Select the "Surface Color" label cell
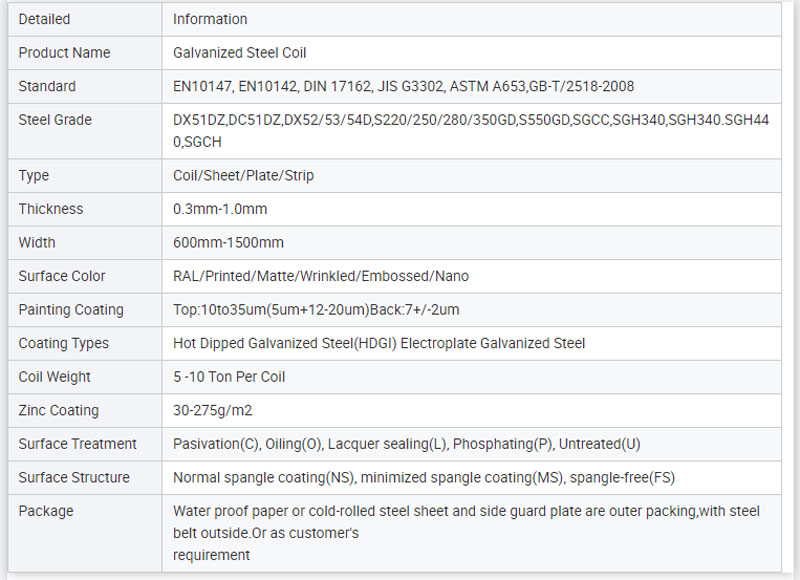This screenshot has width=800, height=580. pyautogui.click(x=62, y=276)
